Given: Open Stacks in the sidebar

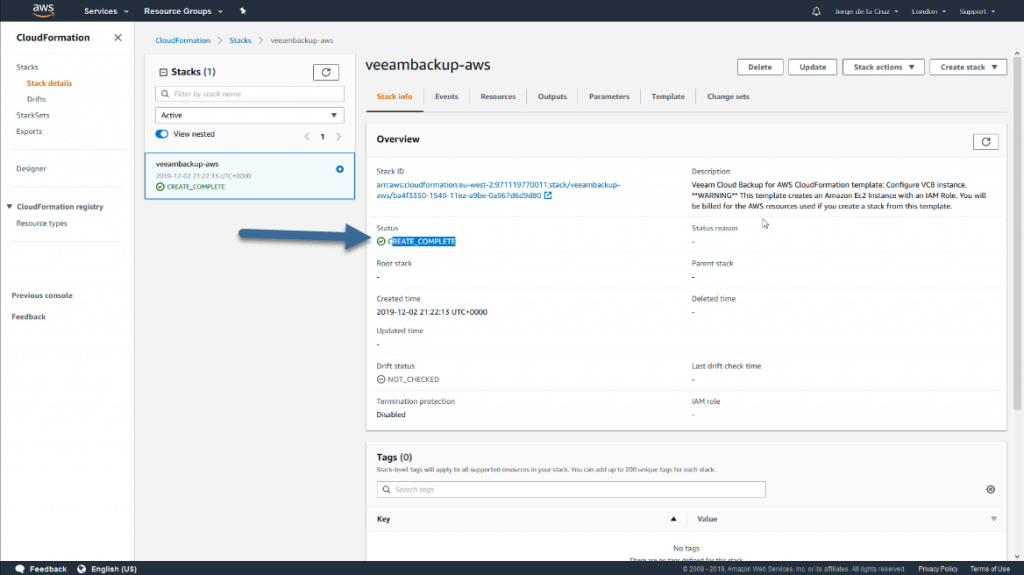Looking at the screenshot, I should [x=27, y=67].
